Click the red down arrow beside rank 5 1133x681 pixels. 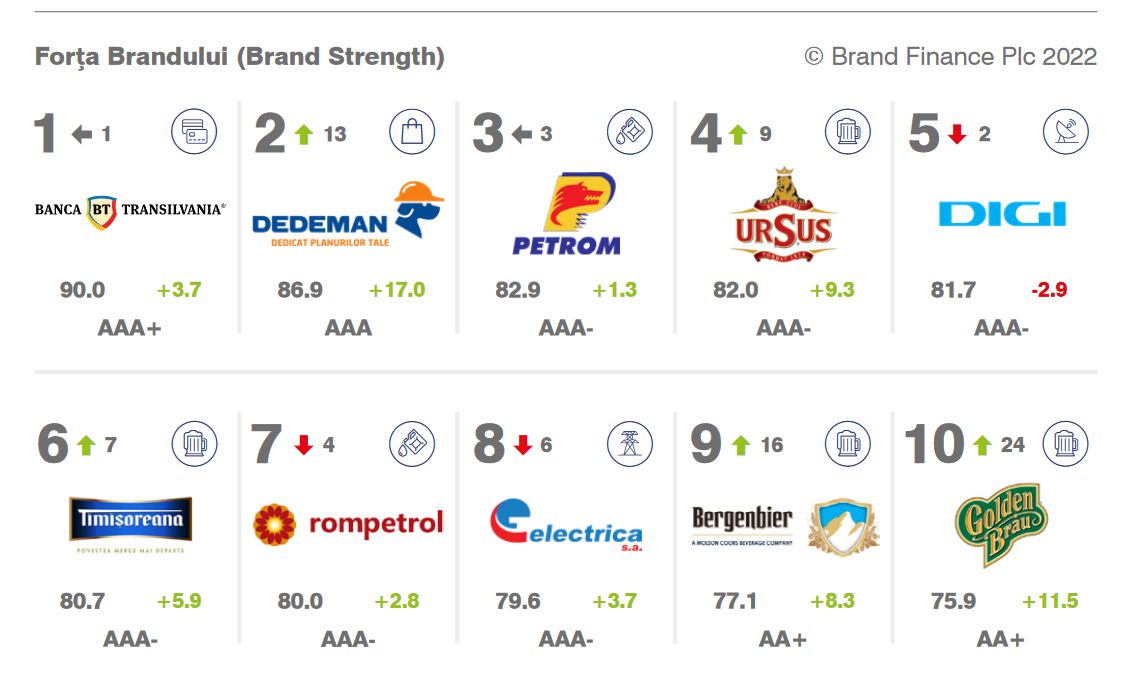(x=957, y=134)
